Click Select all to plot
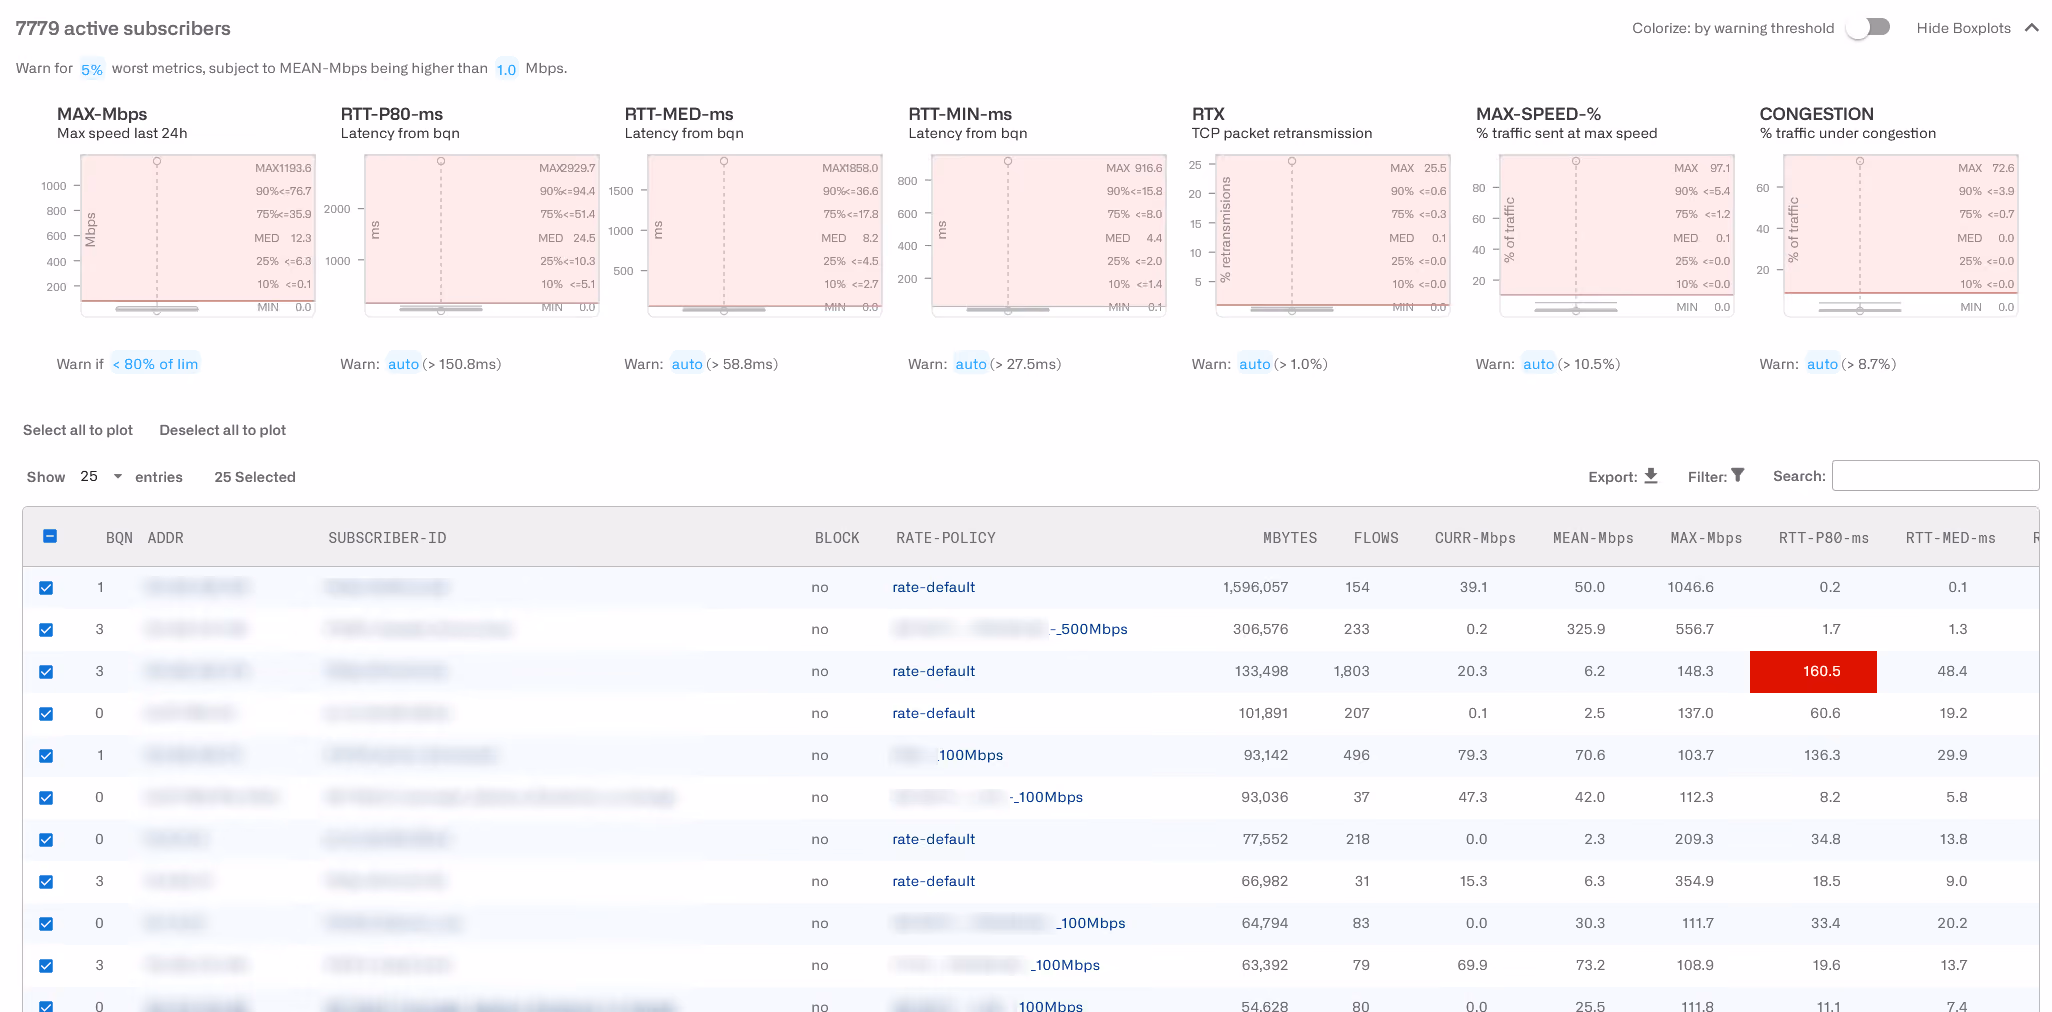This screenshot has height=1012, width=2052. [x=78, y=430]
